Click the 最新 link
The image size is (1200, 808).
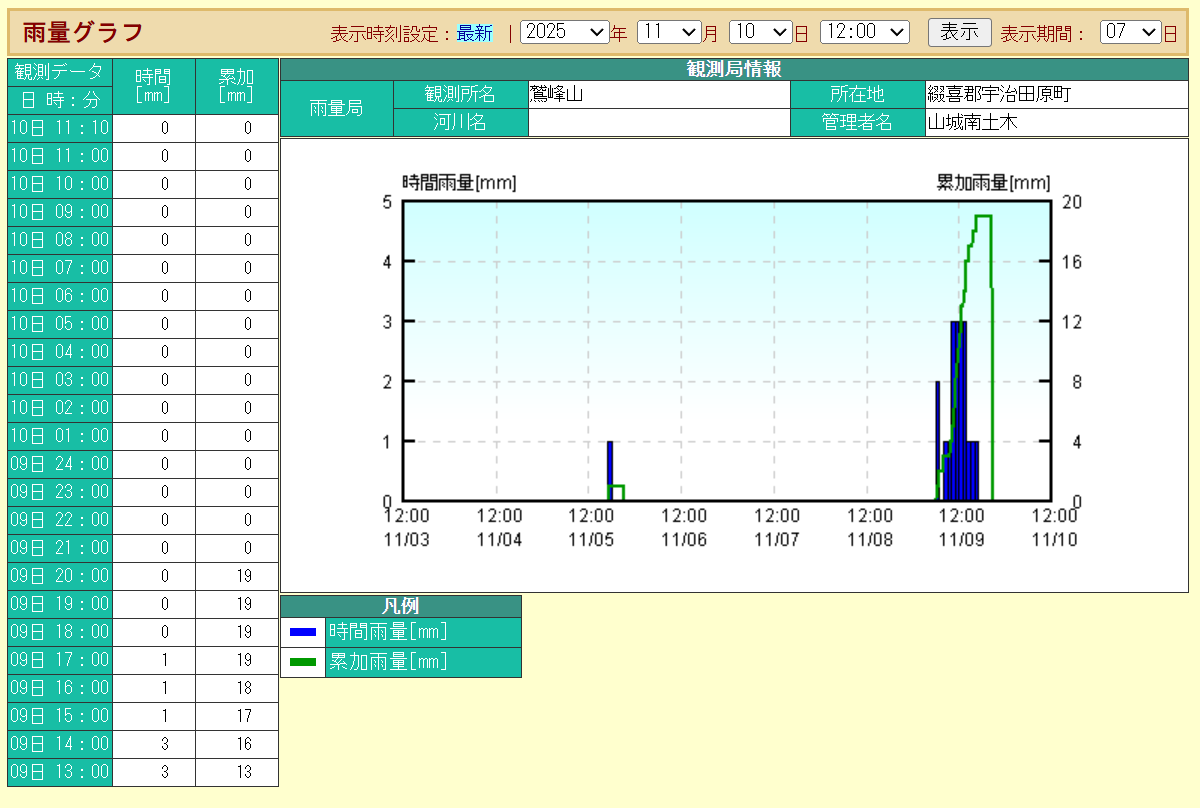tap(475, 33)
